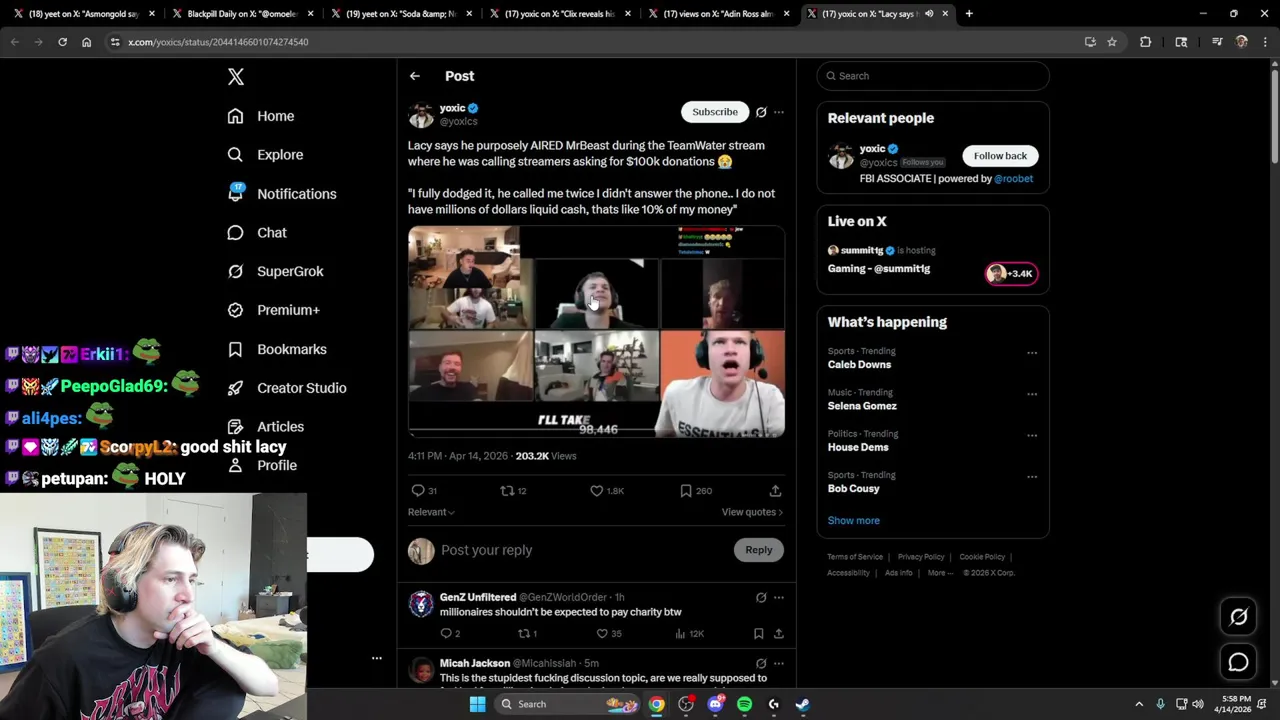Viewport: 1280px width, 720px height.
Task: Open Discord from the taskbar
Action: (715, 704)
